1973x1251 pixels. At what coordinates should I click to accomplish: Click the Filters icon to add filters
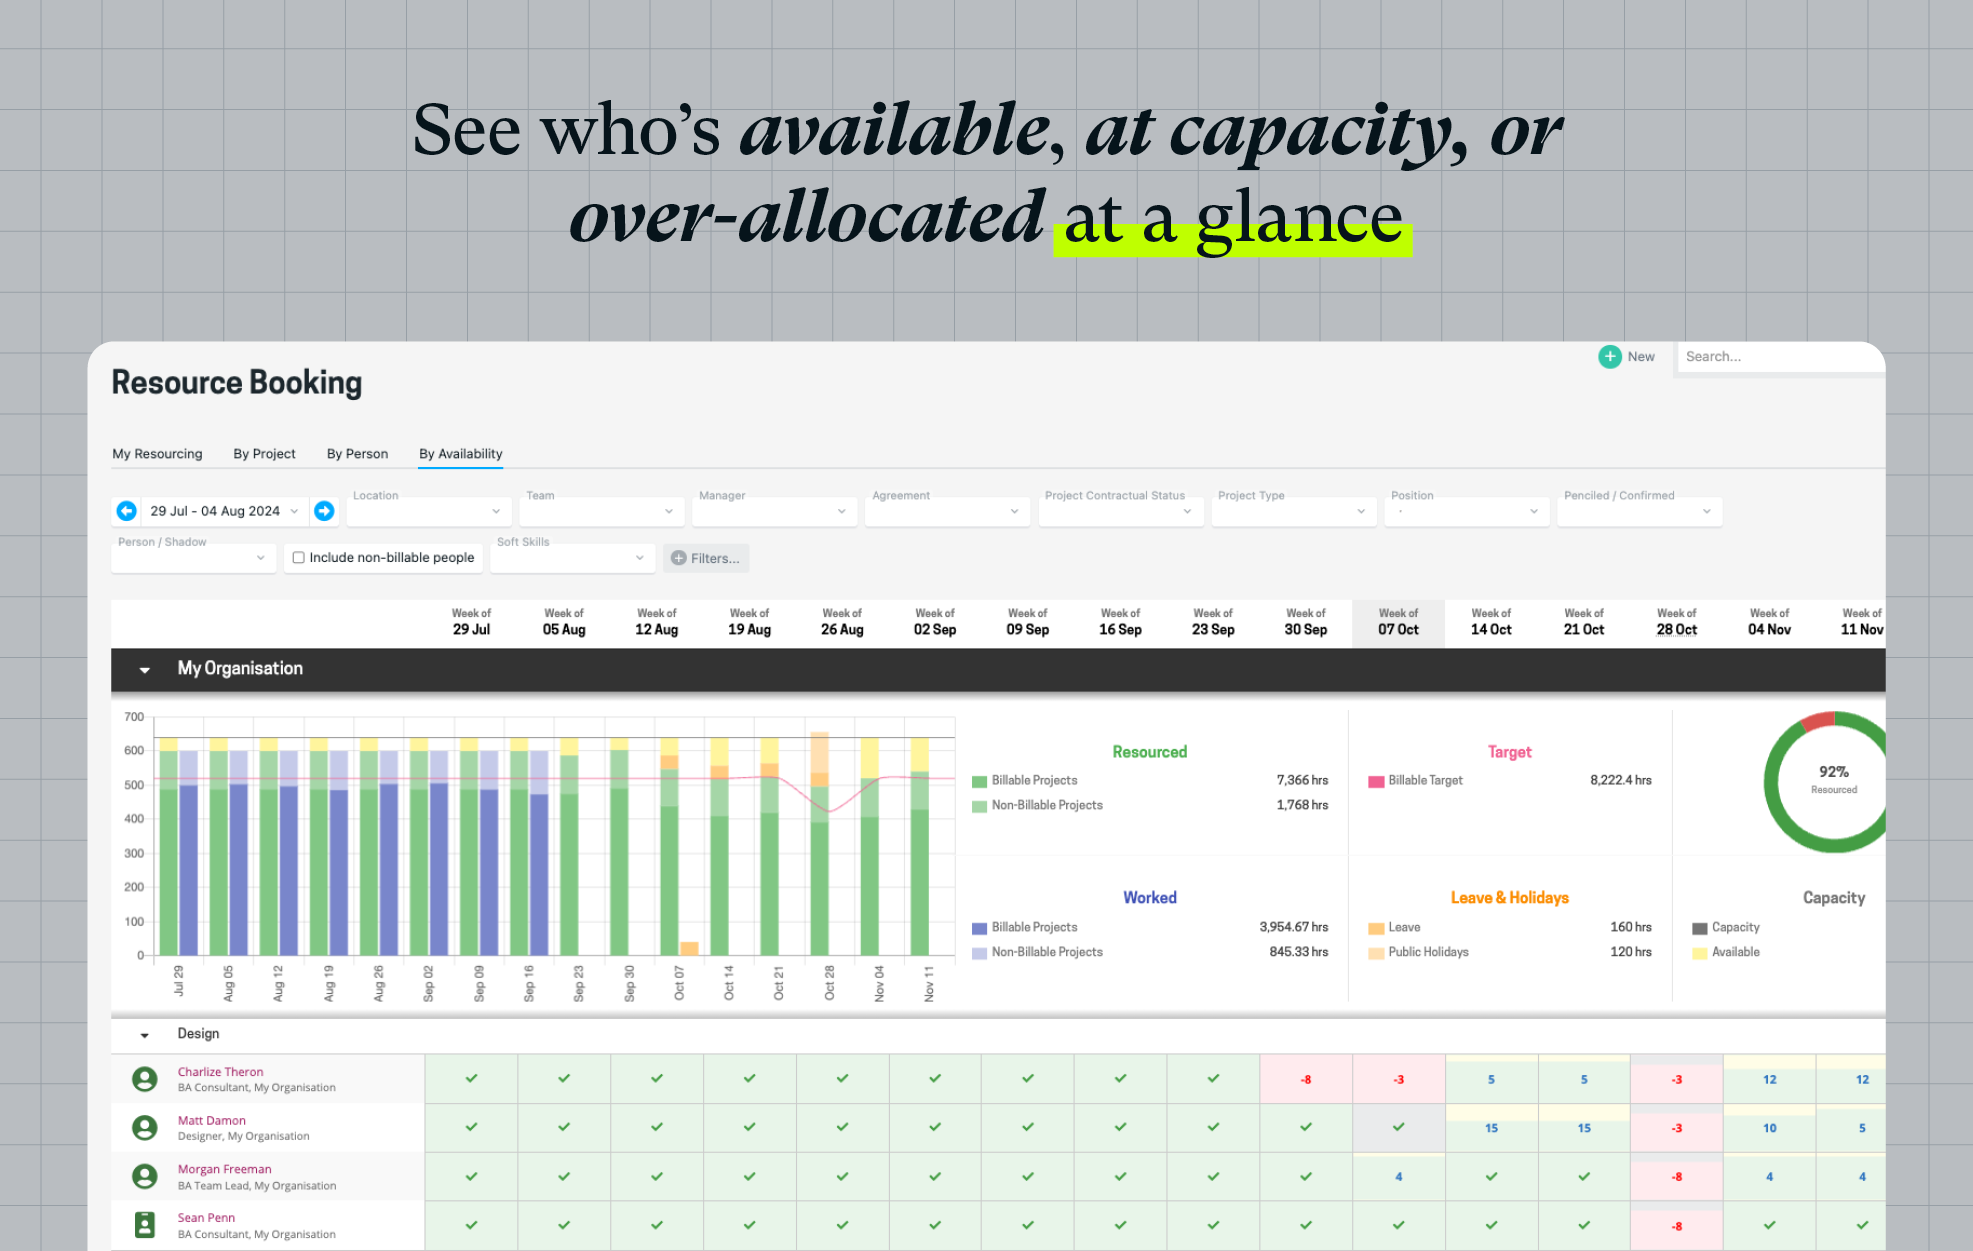[x=706, y=558]
